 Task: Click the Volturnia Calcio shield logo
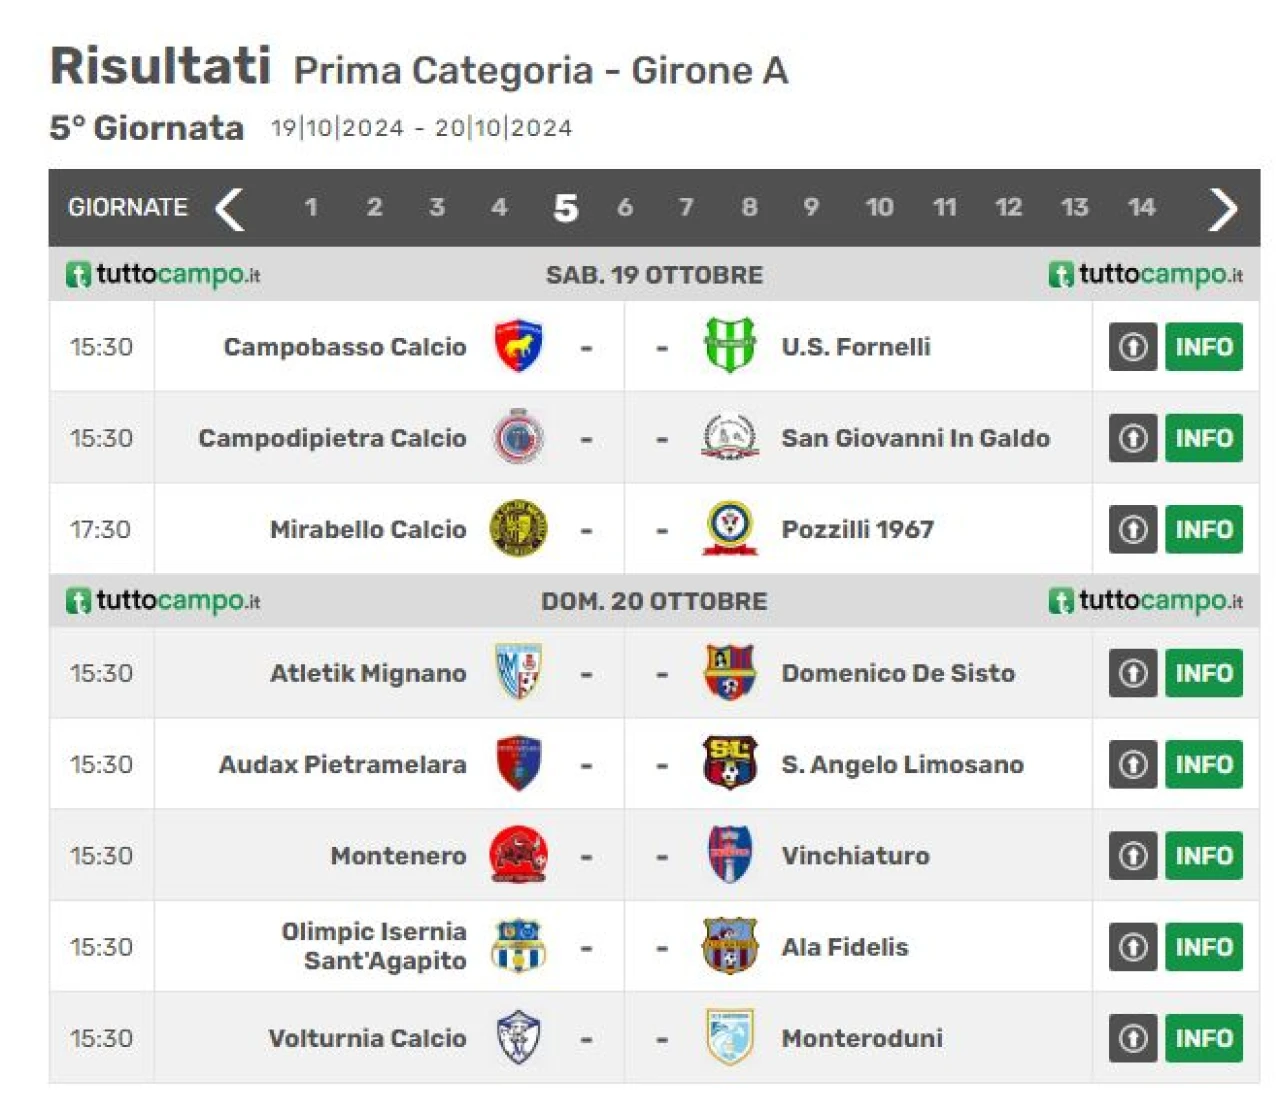518,1038
